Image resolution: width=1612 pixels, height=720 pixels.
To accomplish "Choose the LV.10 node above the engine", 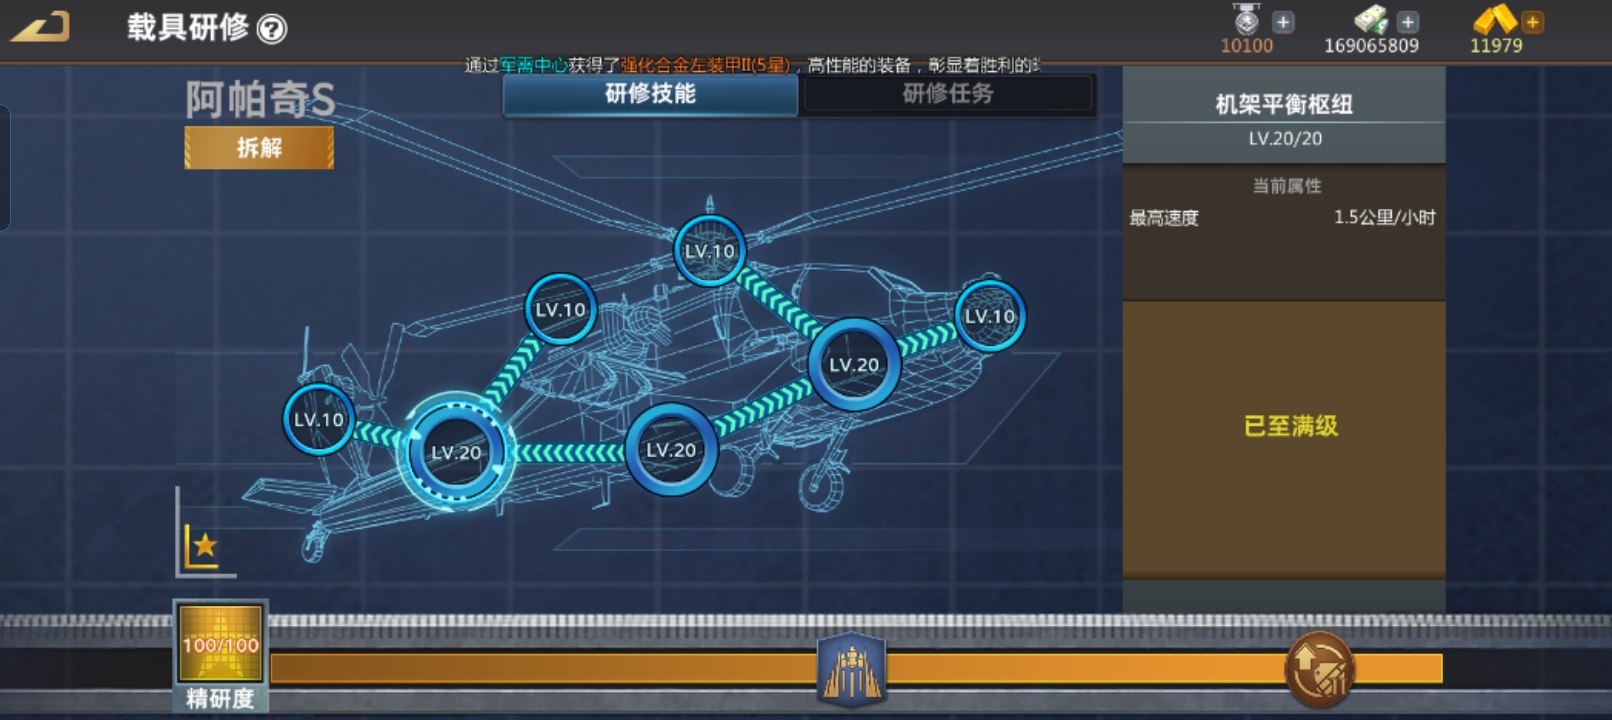I will pos(560,310).
